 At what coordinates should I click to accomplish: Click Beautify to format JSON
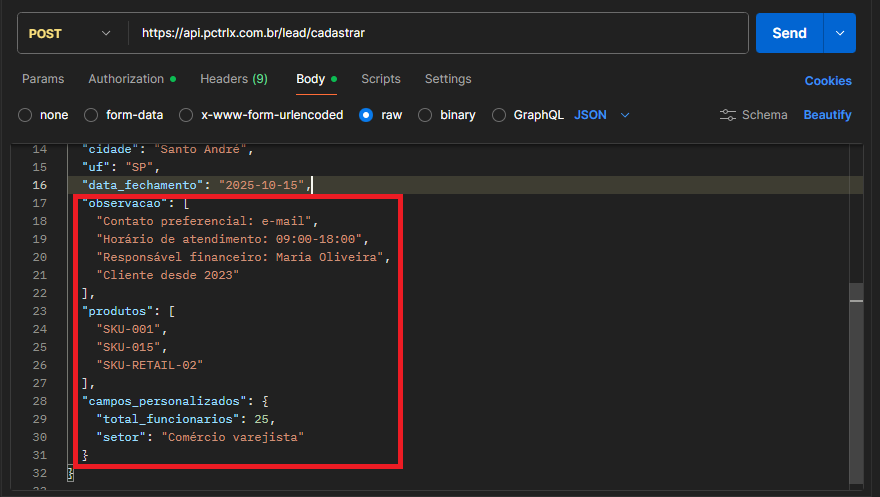pyautogui.click(x=827, y=115)
